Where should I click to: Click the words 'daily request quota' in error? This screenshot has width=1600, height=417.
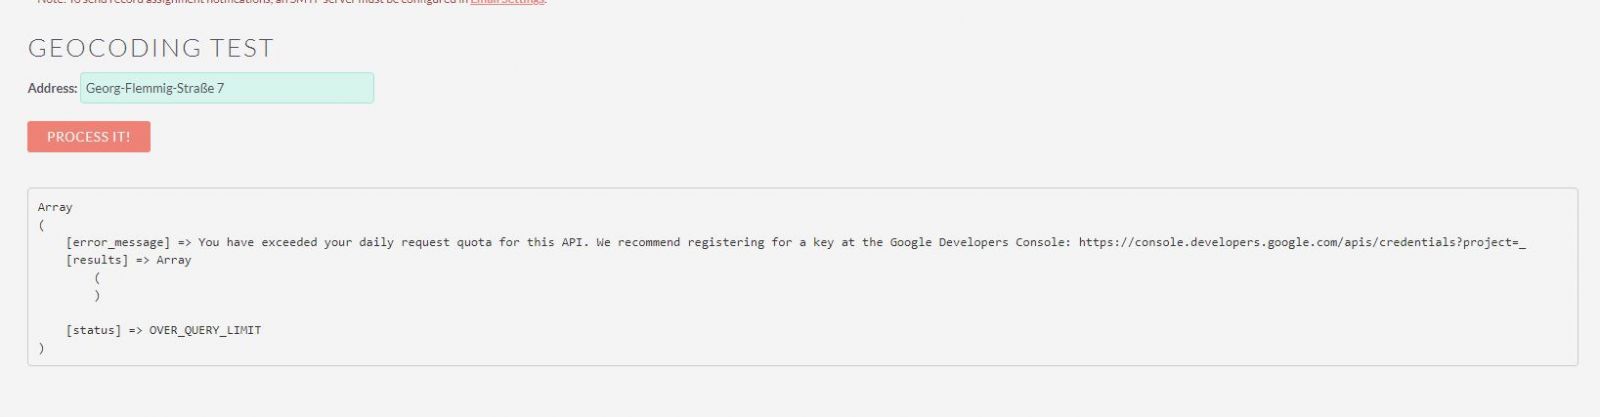(x=424, y=242)
